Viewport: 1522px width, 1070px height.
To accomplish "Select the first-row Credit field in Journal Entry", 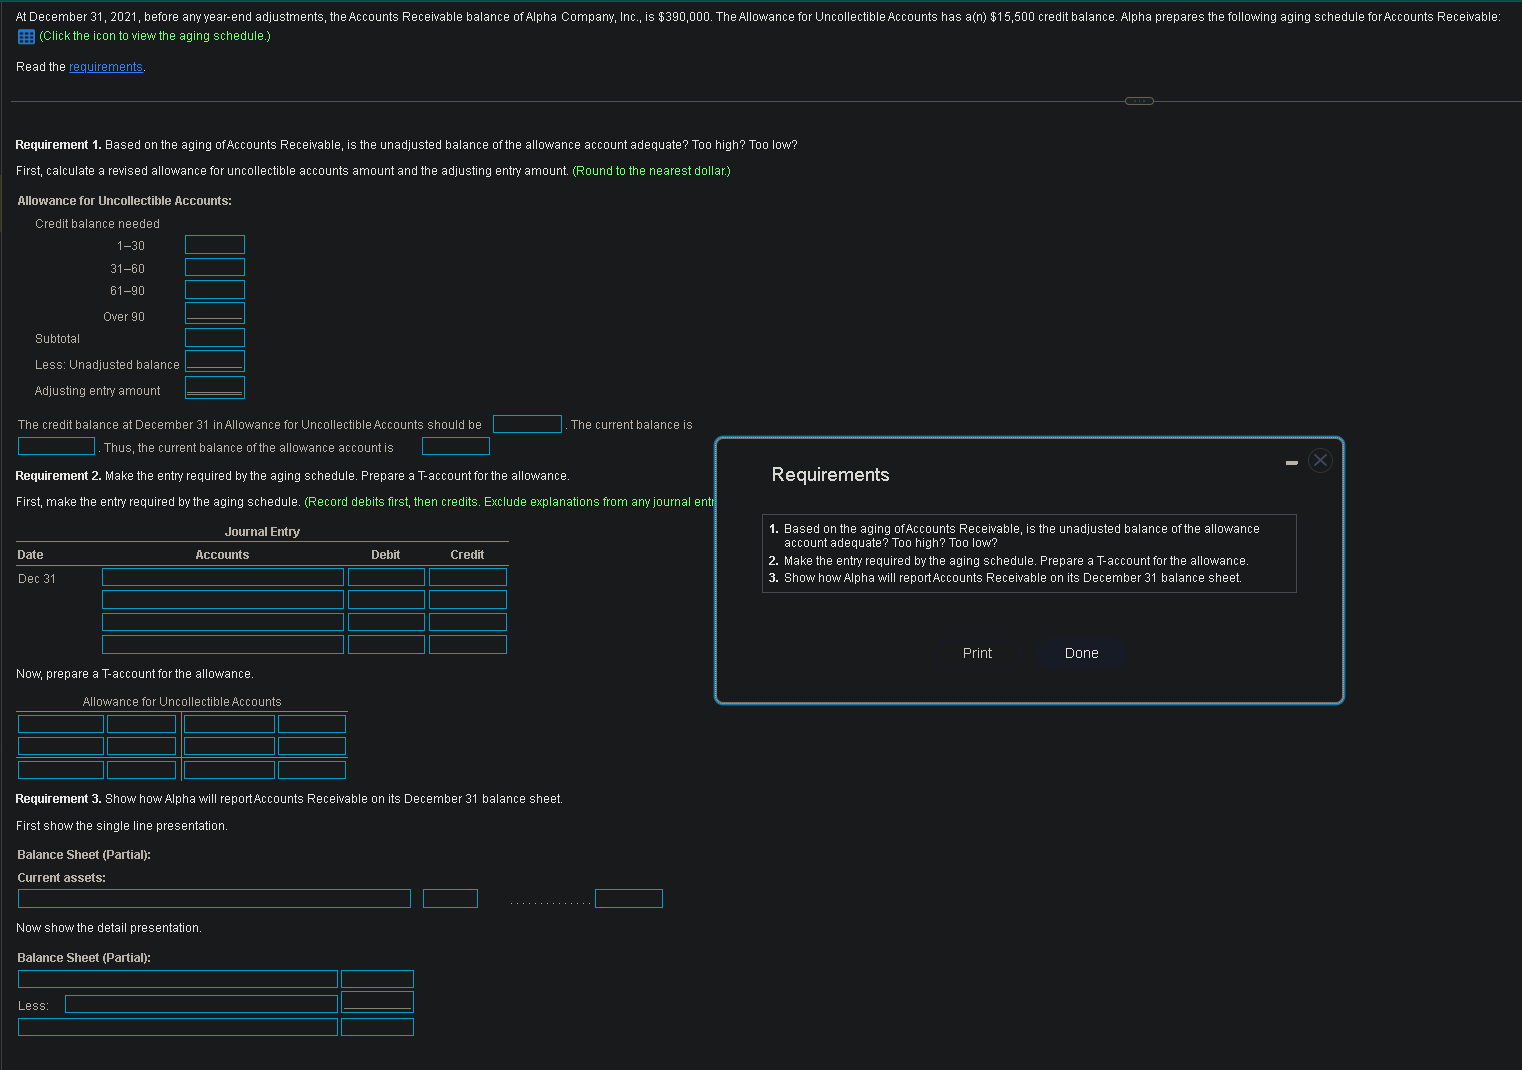I will pyautogui.click(x=468, y=577).
